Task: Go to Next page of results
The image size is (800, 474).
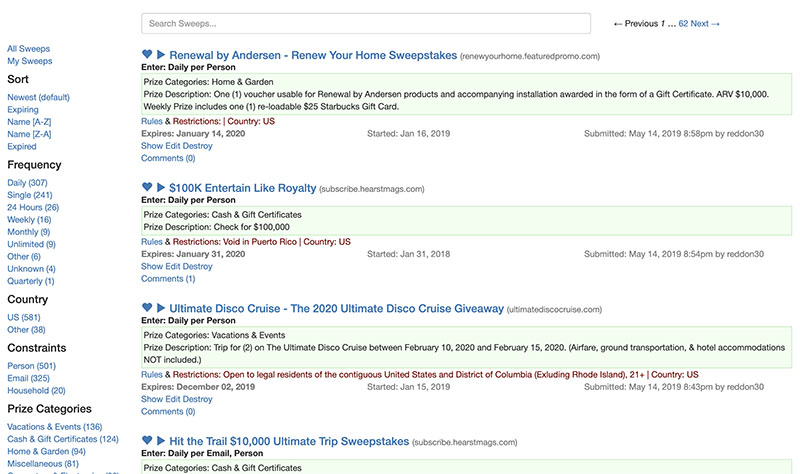Action: pyautogui.click(x=705, y=23)
